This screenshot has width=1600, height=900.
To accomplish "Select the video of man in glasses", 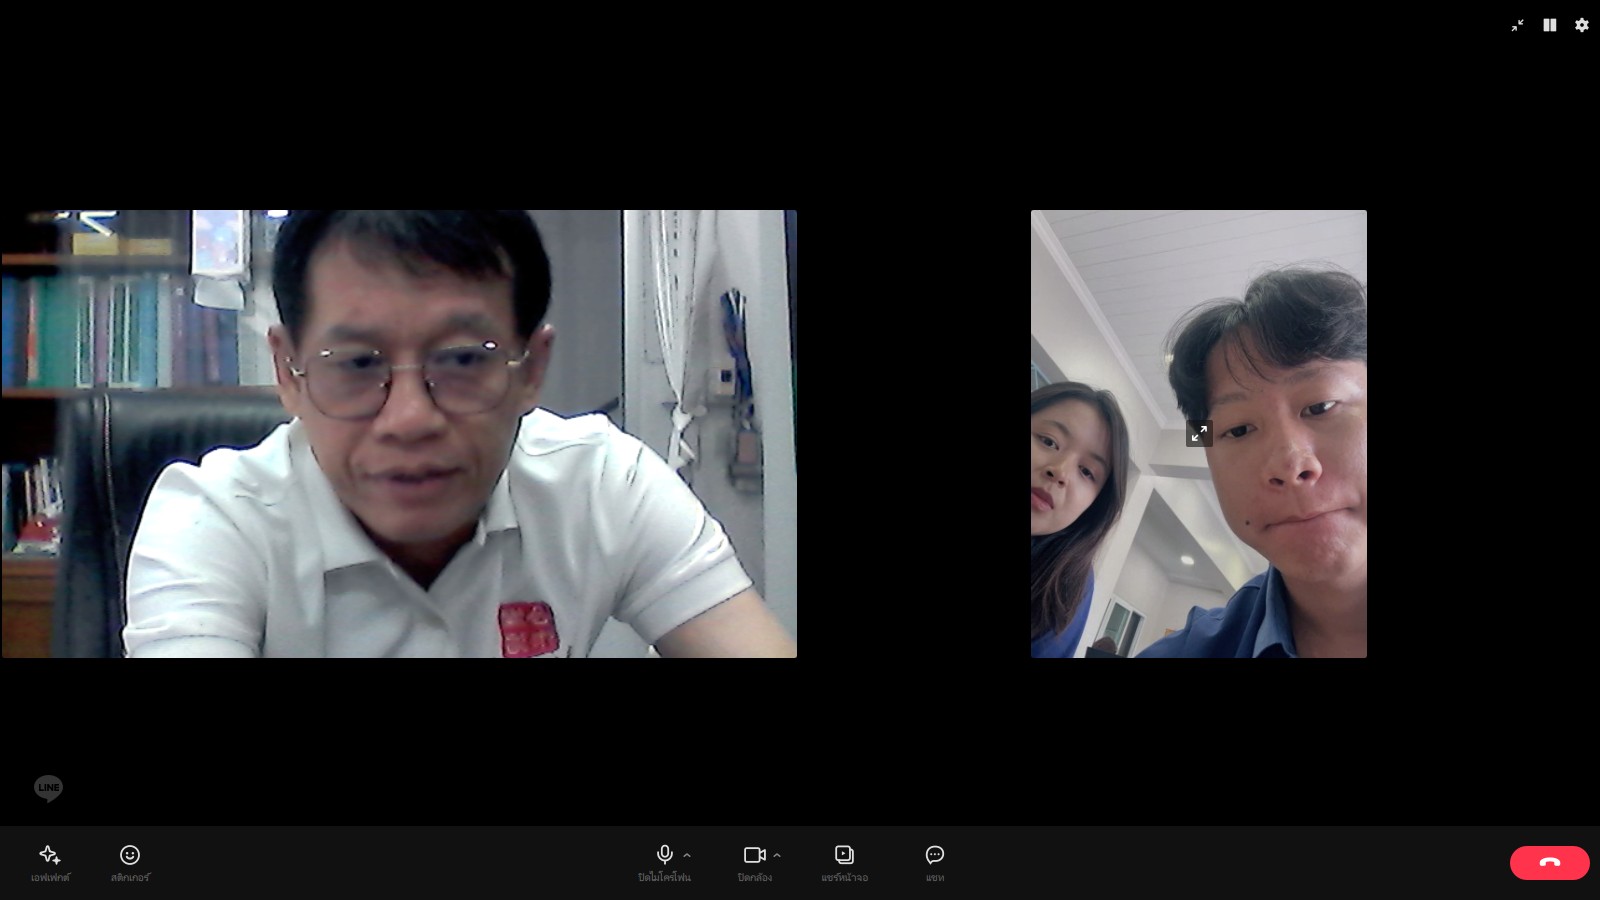I will point(399,433).
